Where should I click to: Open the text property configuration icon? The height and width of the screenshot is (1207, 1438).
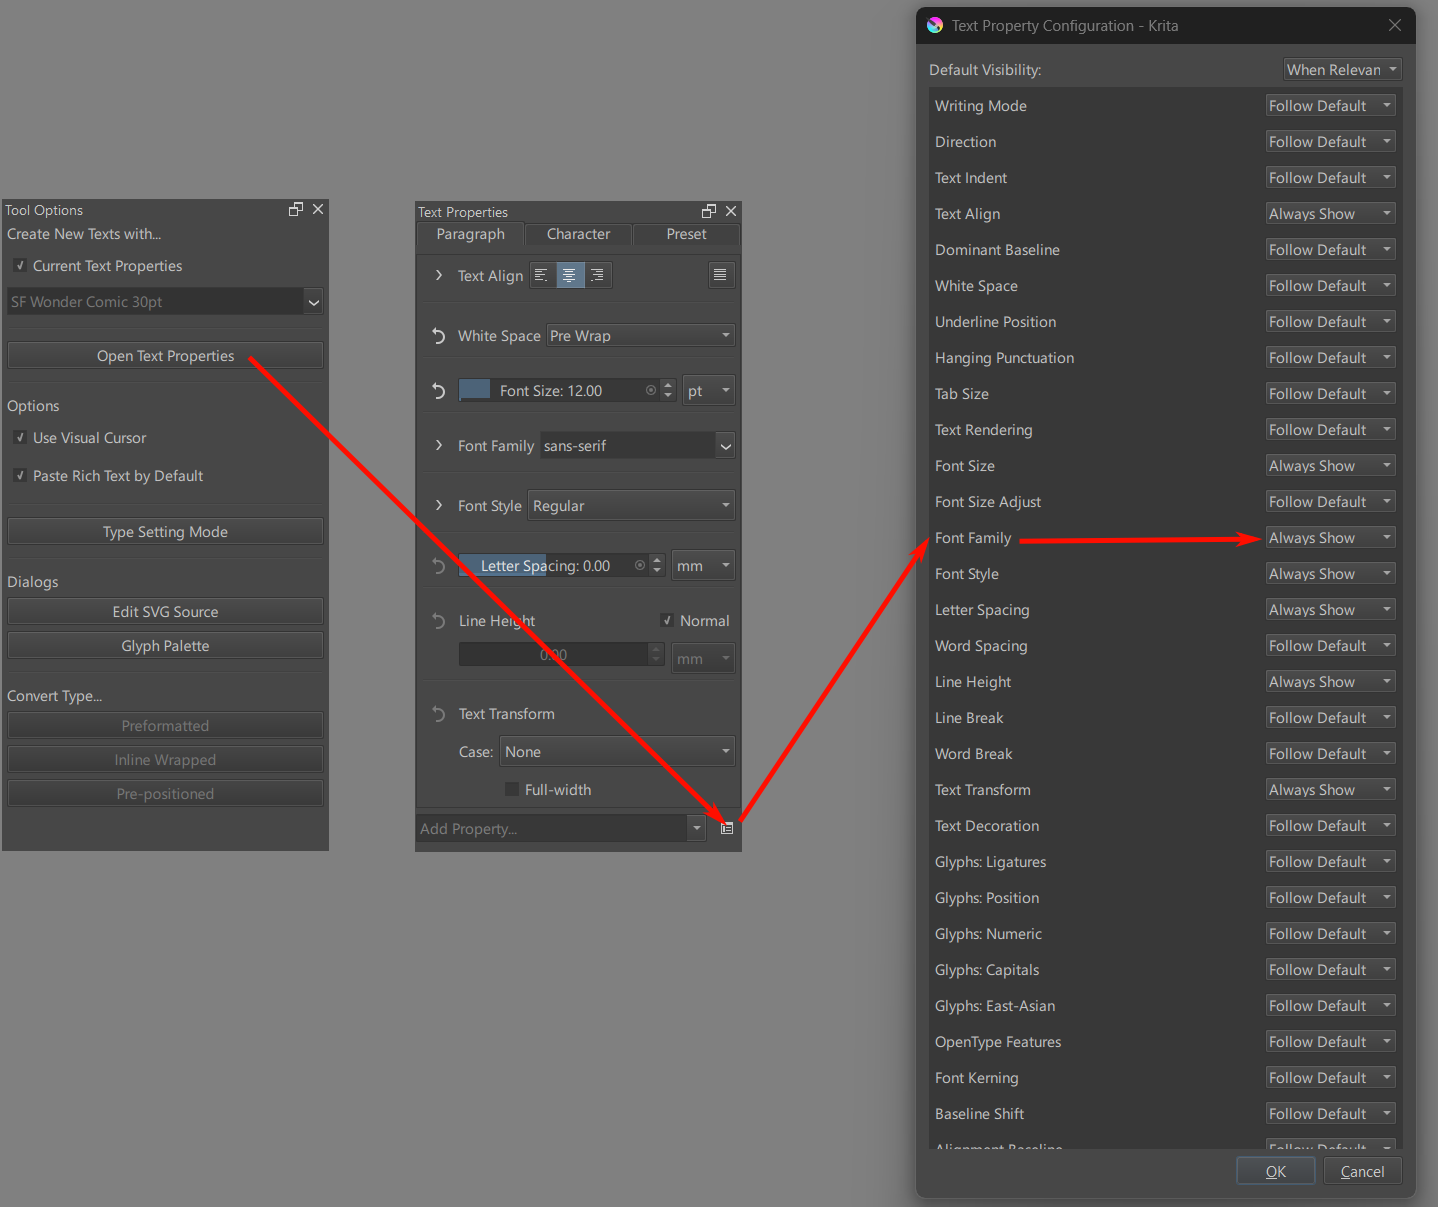pyautogui.click(x=727, y=828)
